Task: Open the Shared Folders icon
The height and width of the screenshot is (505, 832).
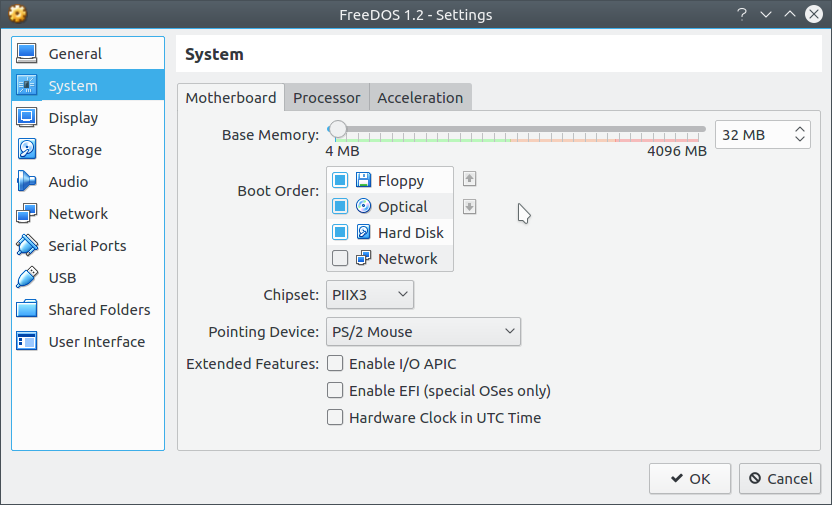Action: [x=27, y=309]
